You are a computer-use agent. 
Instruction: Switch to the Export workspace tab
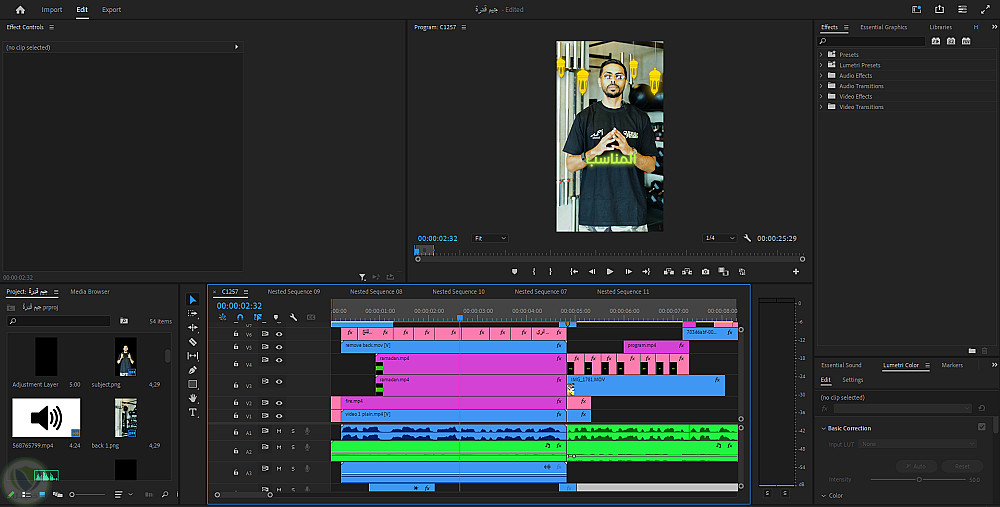pyautogui.click(x=111, y=10)
